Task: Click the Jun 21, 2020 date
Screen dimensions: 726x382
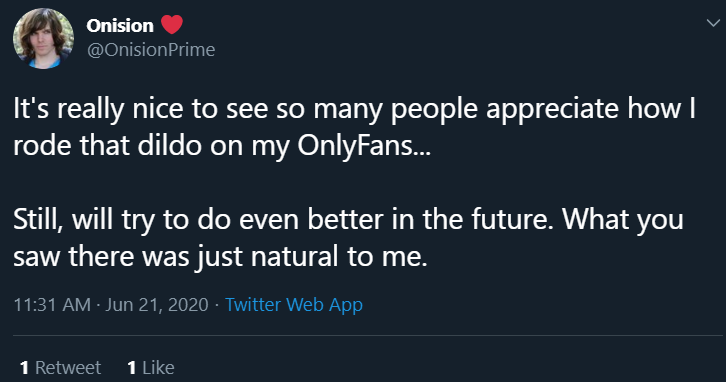Action: 157,305
